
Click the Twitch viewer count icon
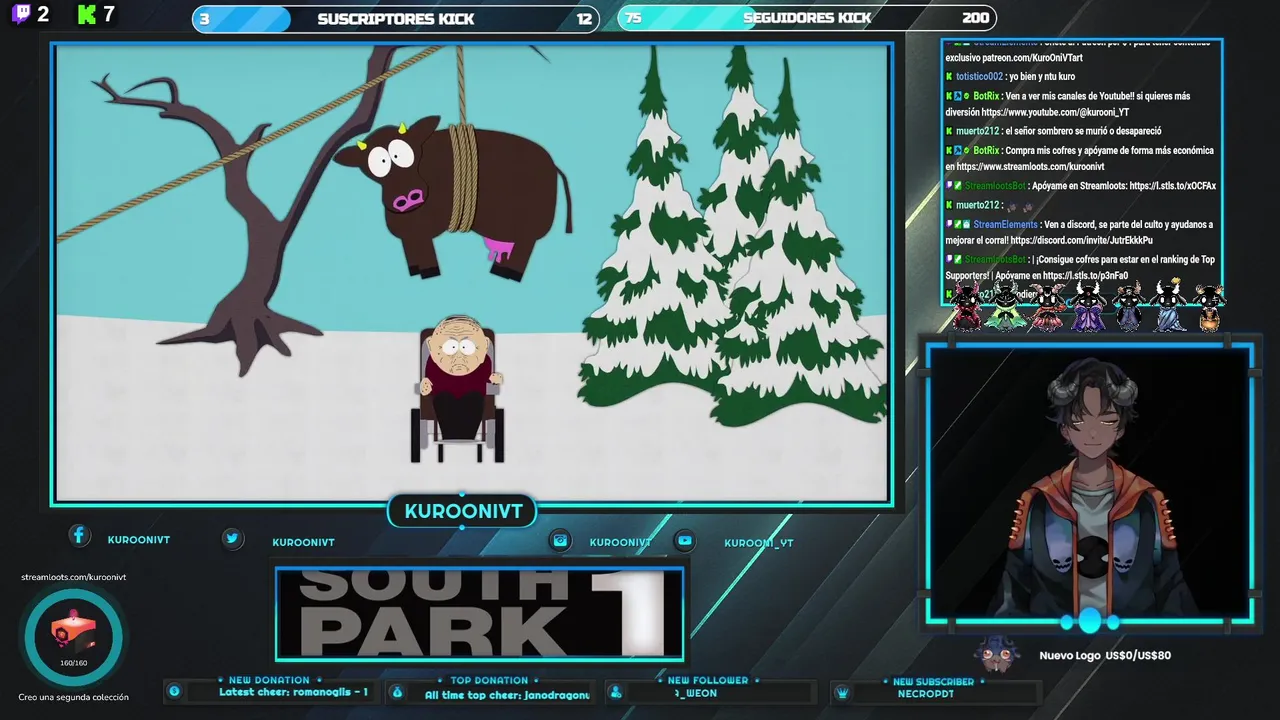tap(20, 14)
